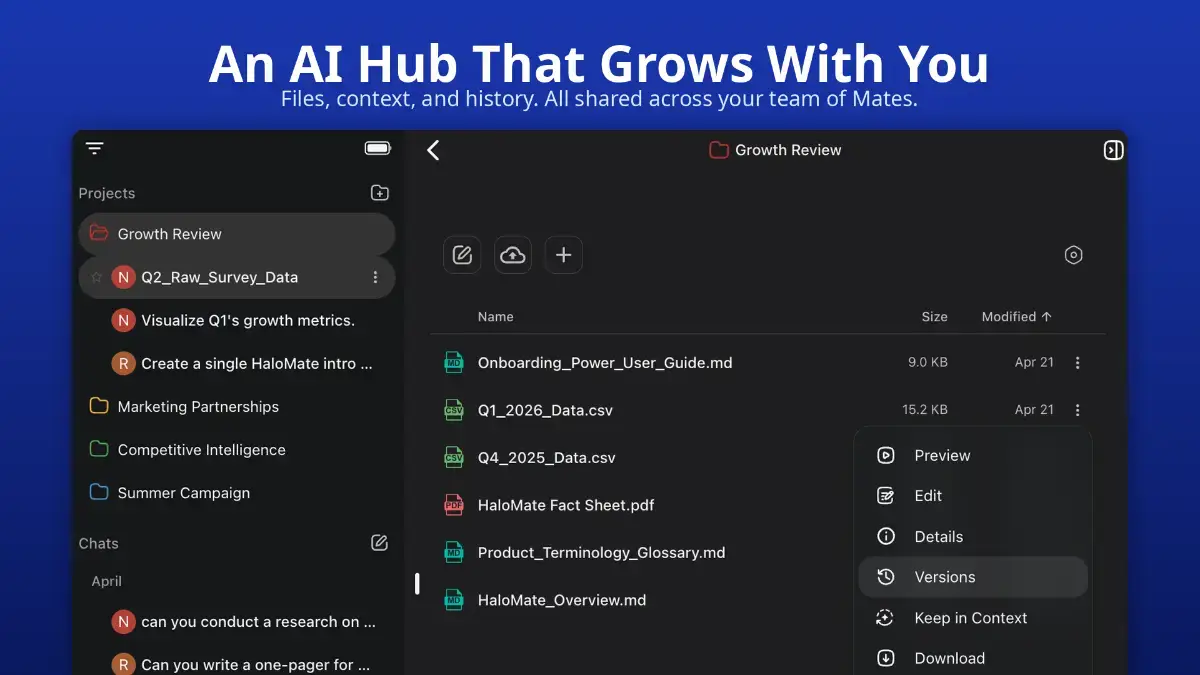The height and width of the screenshot is (675, 1200).
Task: Select the Growth Review project
Action: pos(237,234)
